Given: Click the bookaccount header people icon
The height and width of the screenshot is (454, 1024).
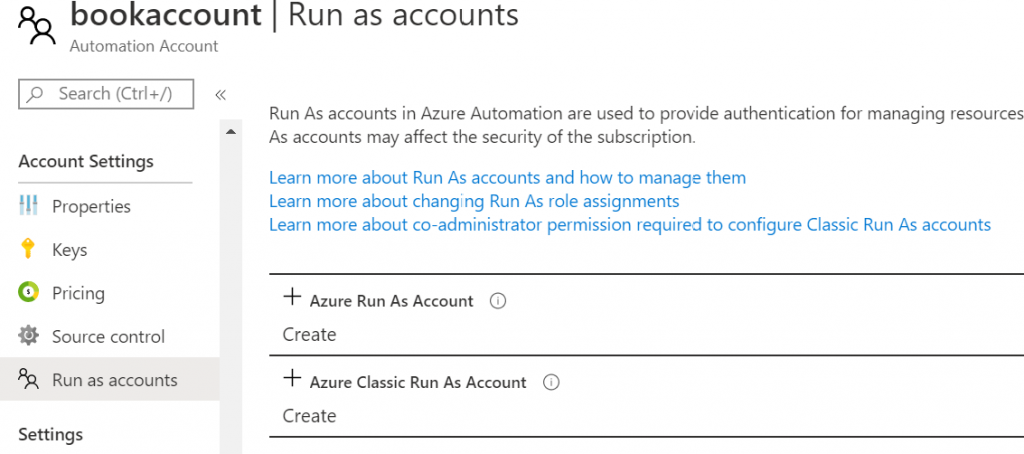Looking at the screenshot, I should click(x=36, y=26).
